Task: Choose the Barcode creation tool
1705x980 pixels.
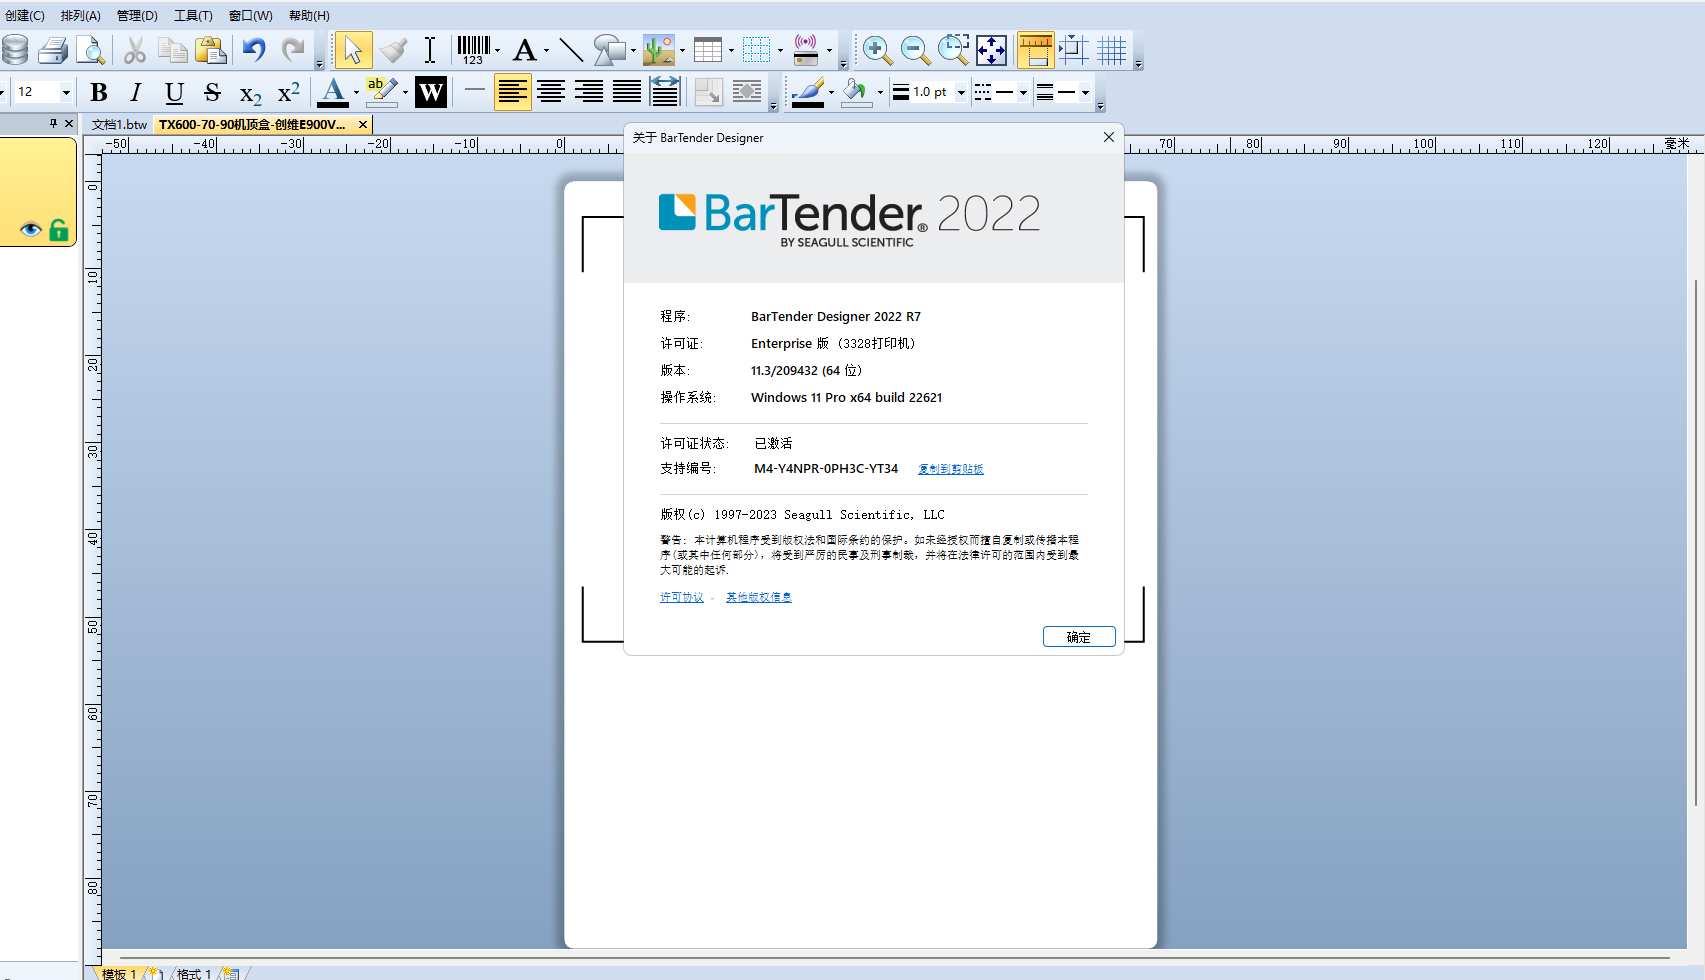Action: click(x=474, y=50)
